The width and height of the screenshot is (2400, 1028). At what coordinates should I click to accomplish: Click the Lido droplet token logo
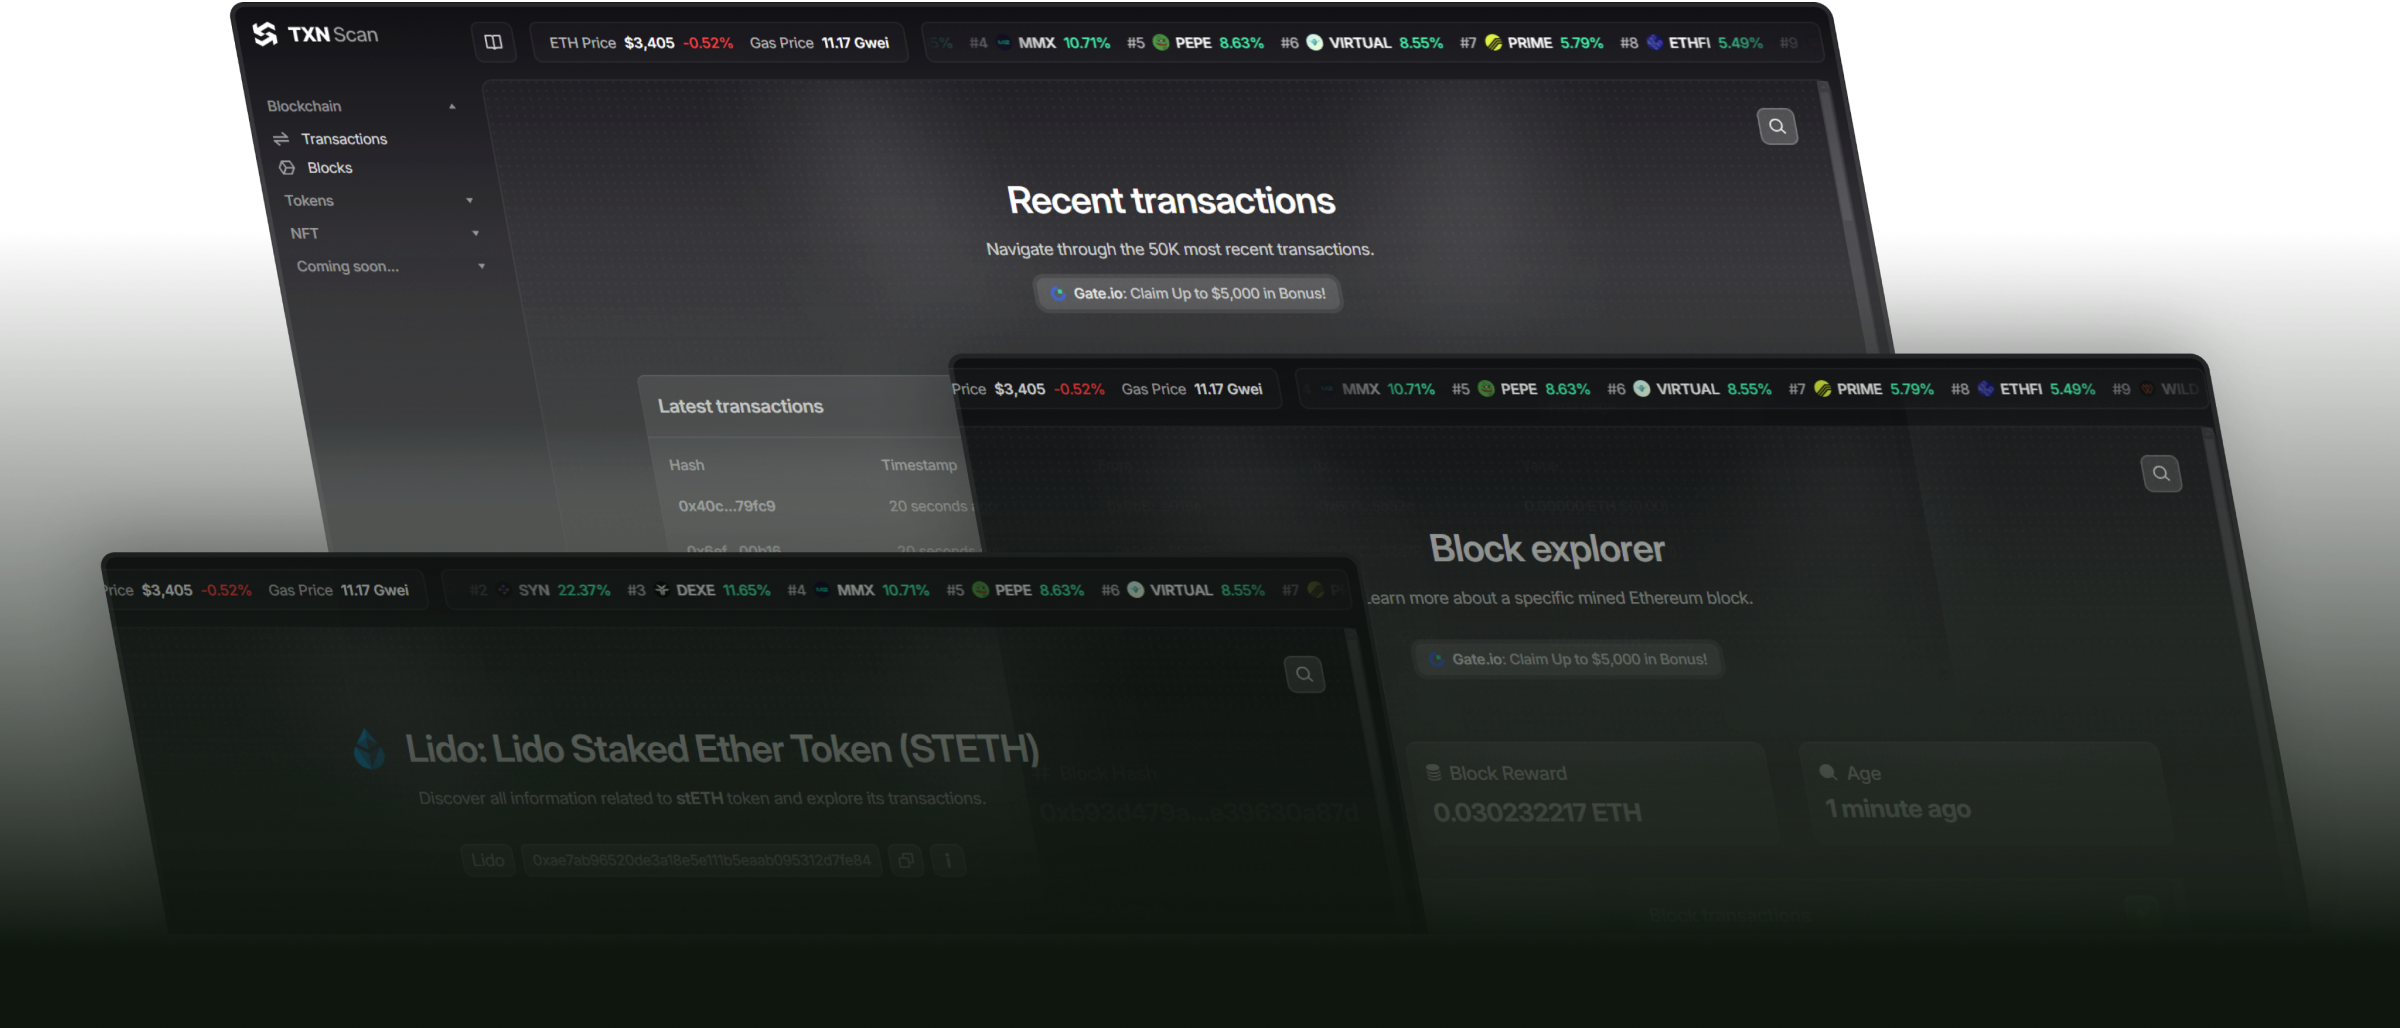point(369,749)
